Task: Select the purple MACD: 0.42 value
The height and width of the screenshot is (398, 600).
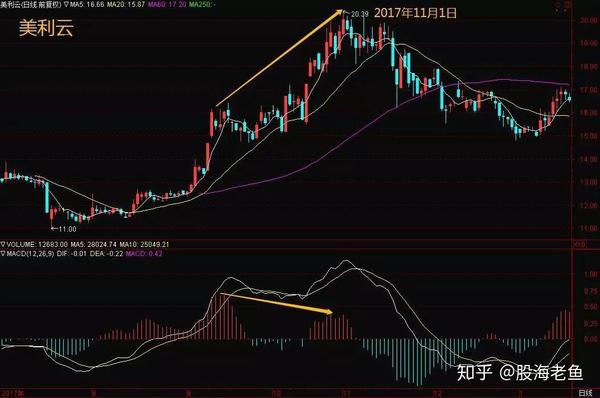Action: point(144,253)
